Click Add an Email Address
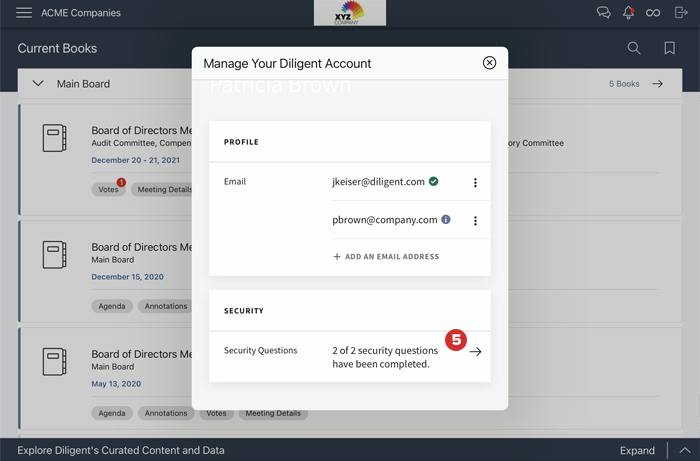 coord(386,257)
